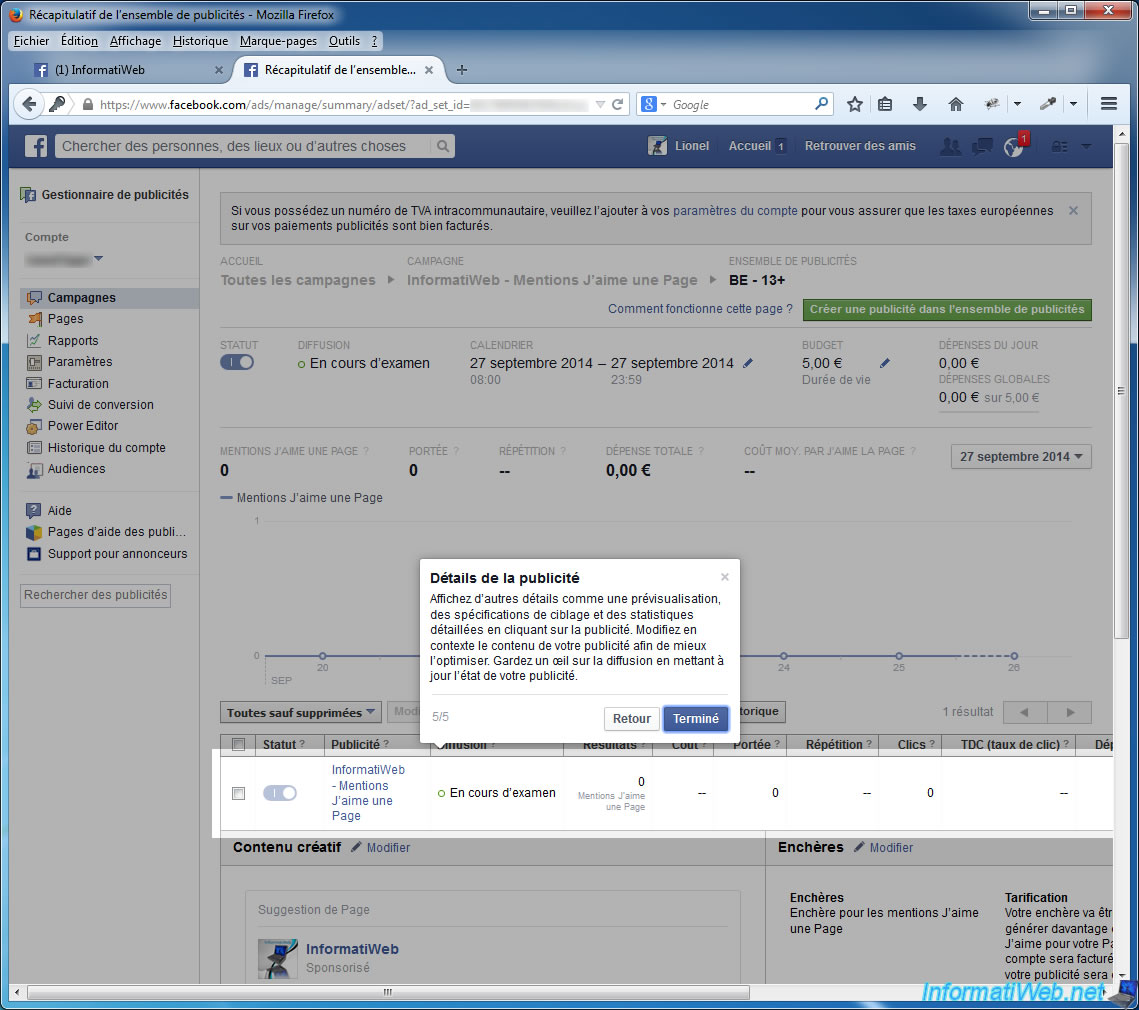Image resolution: width=1139 pixels, height=1010 pixels.
Task: Click the Facebook logo icon
Action: [x=36, y=146]
